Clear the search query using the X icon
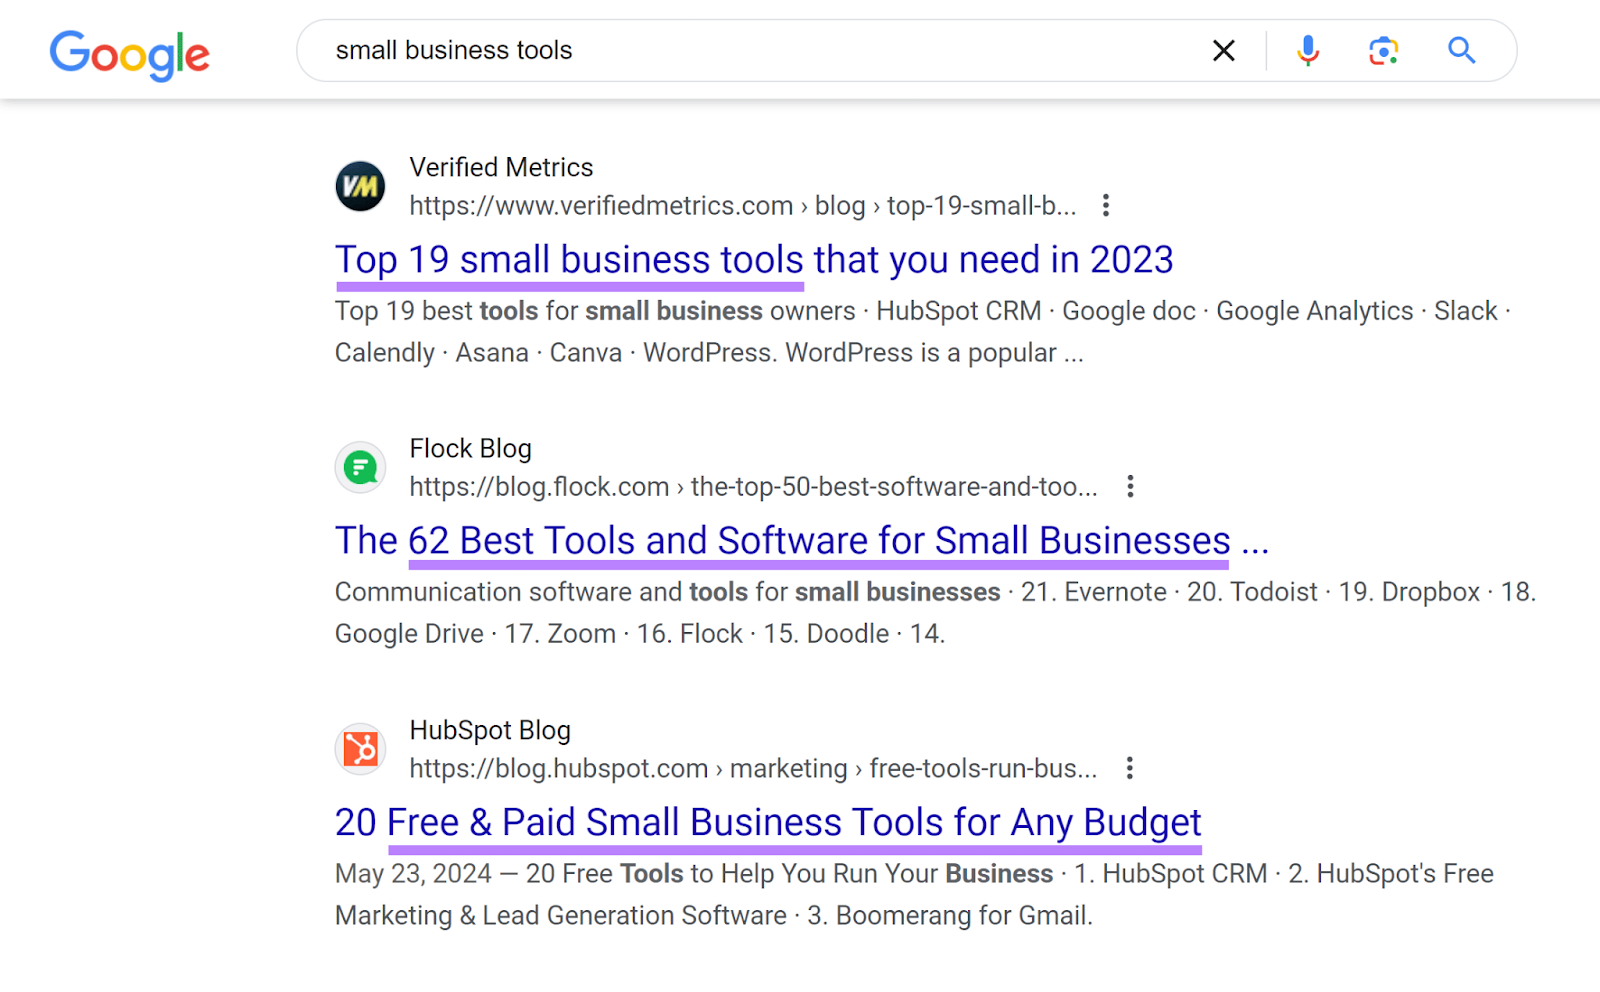Screen dimensions: 1600x992 [x=1223, y=50]
